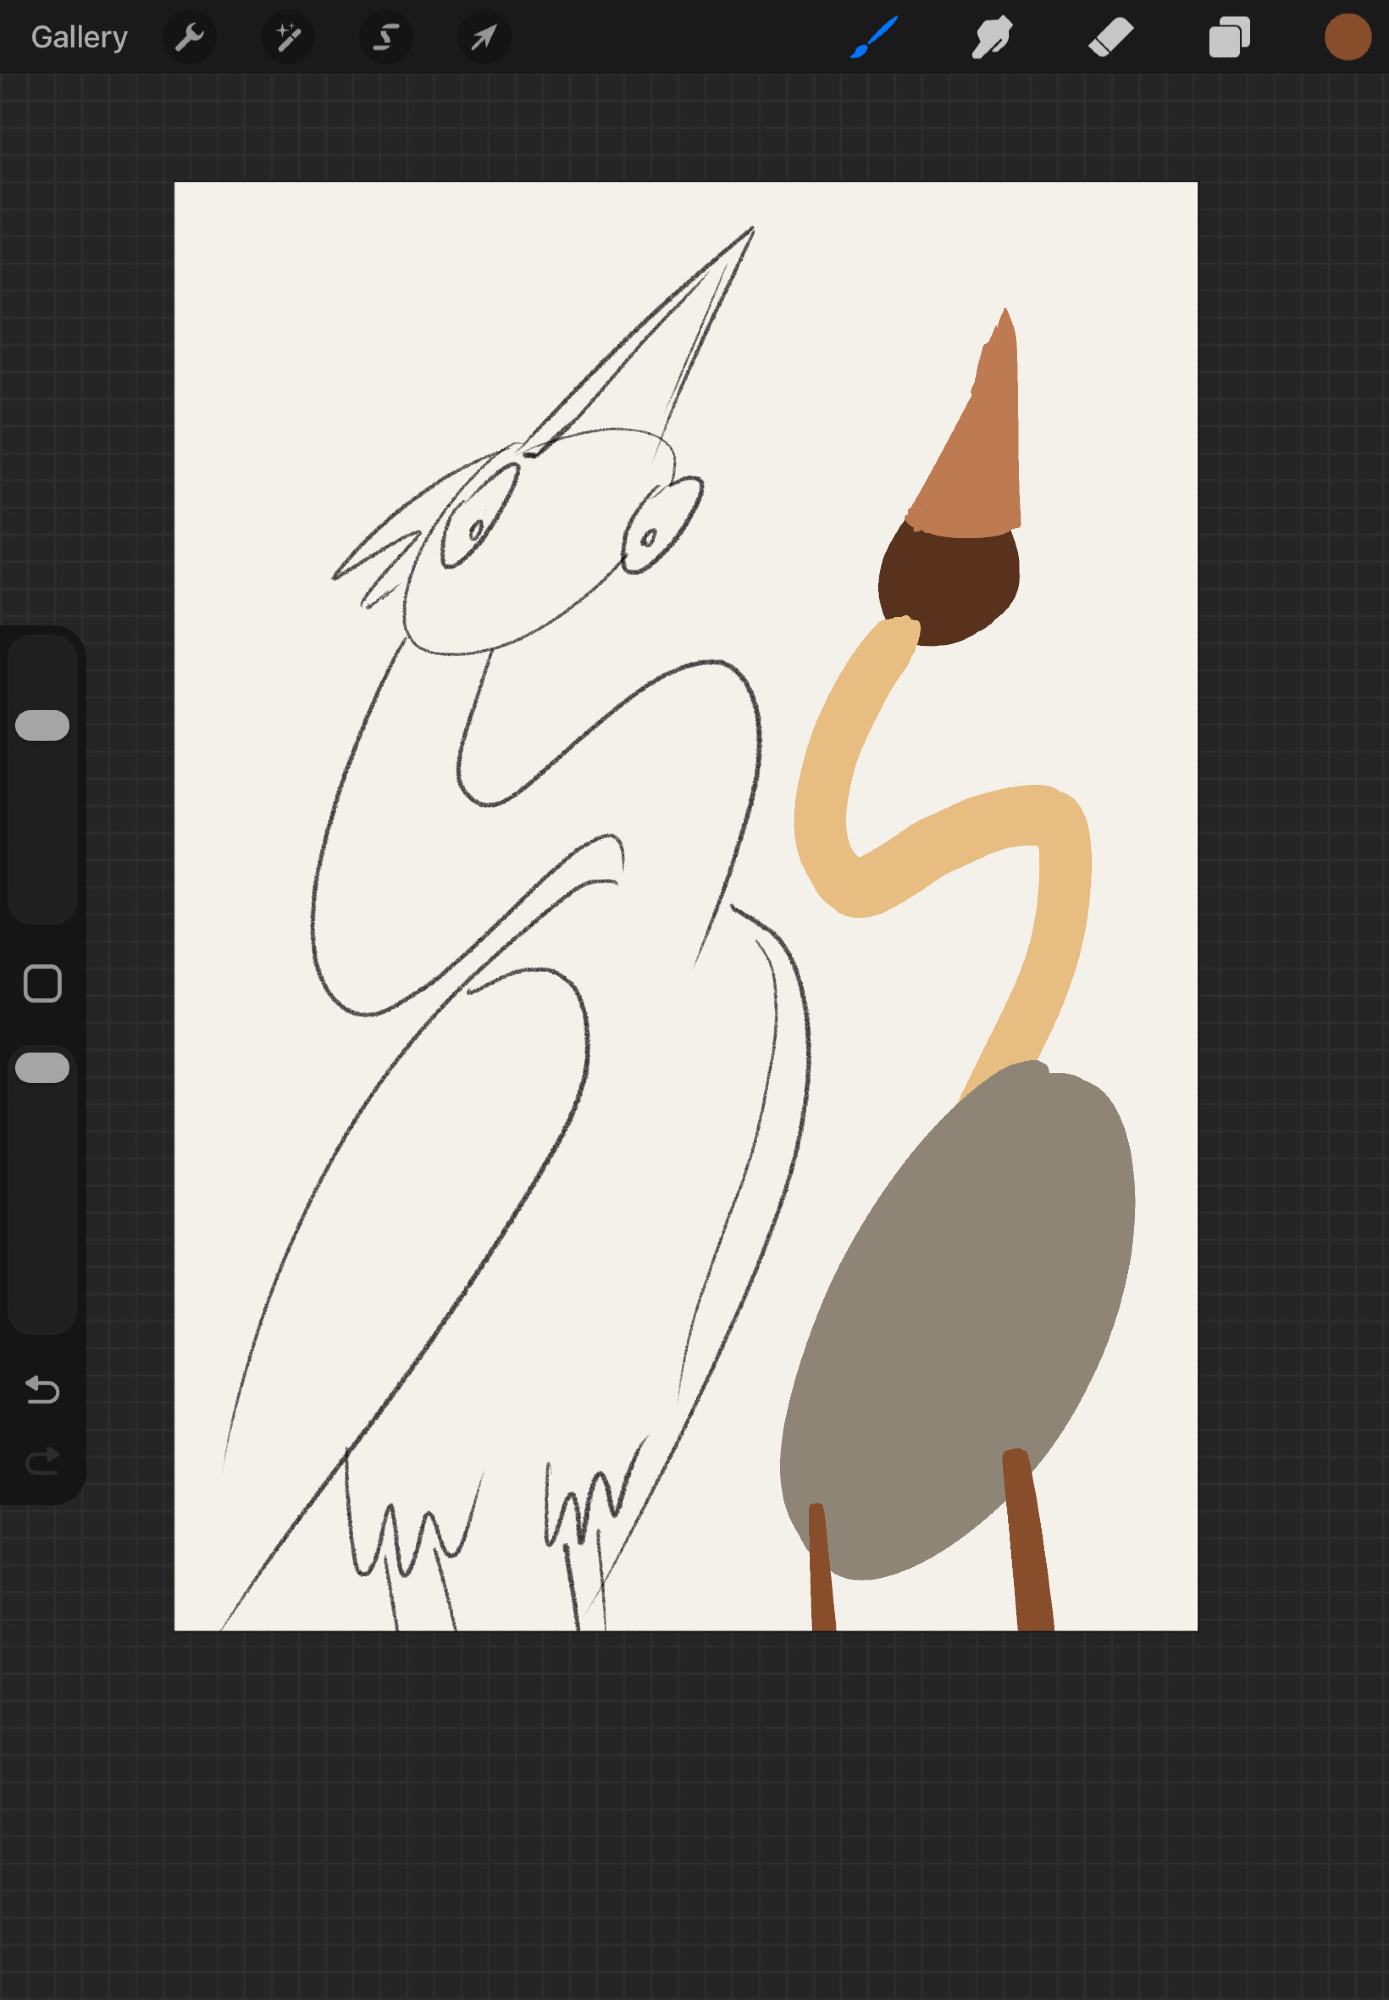Open the active brown color swatch
Screen dimensions: 1389x2000
point(1347,38)
